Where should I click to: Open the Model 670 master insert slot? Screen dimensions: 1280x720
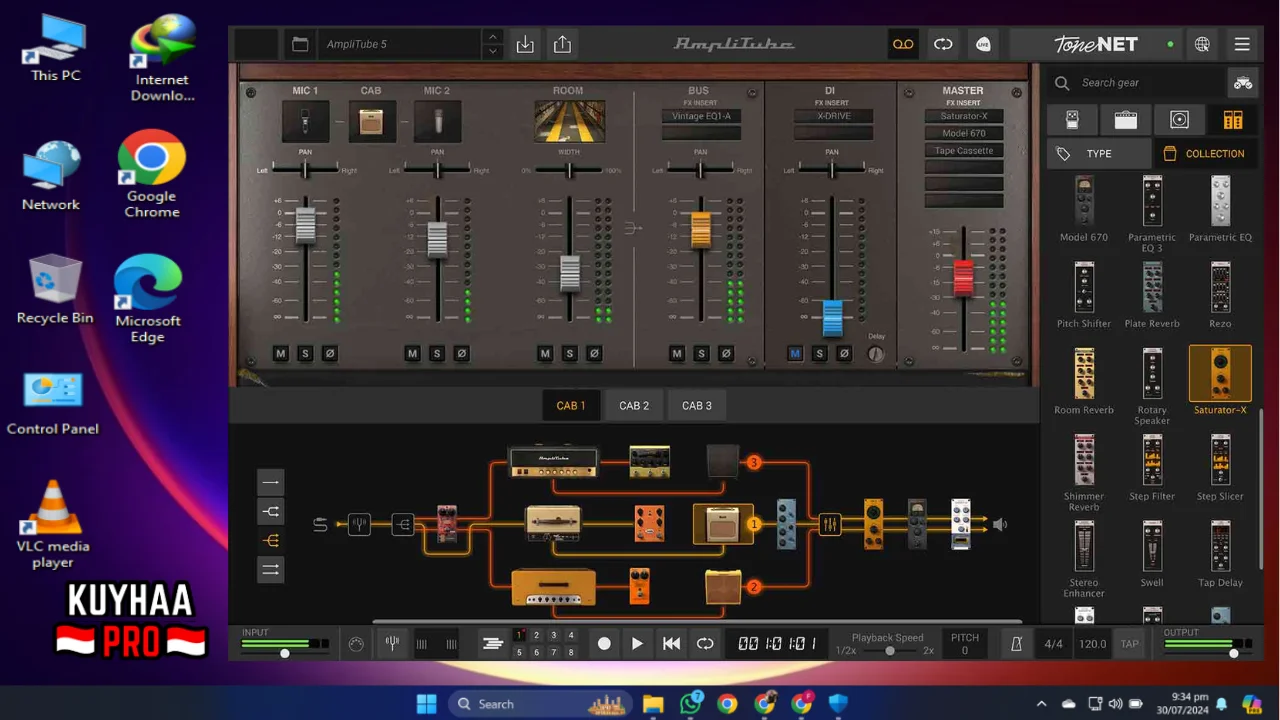coord(963,133)
